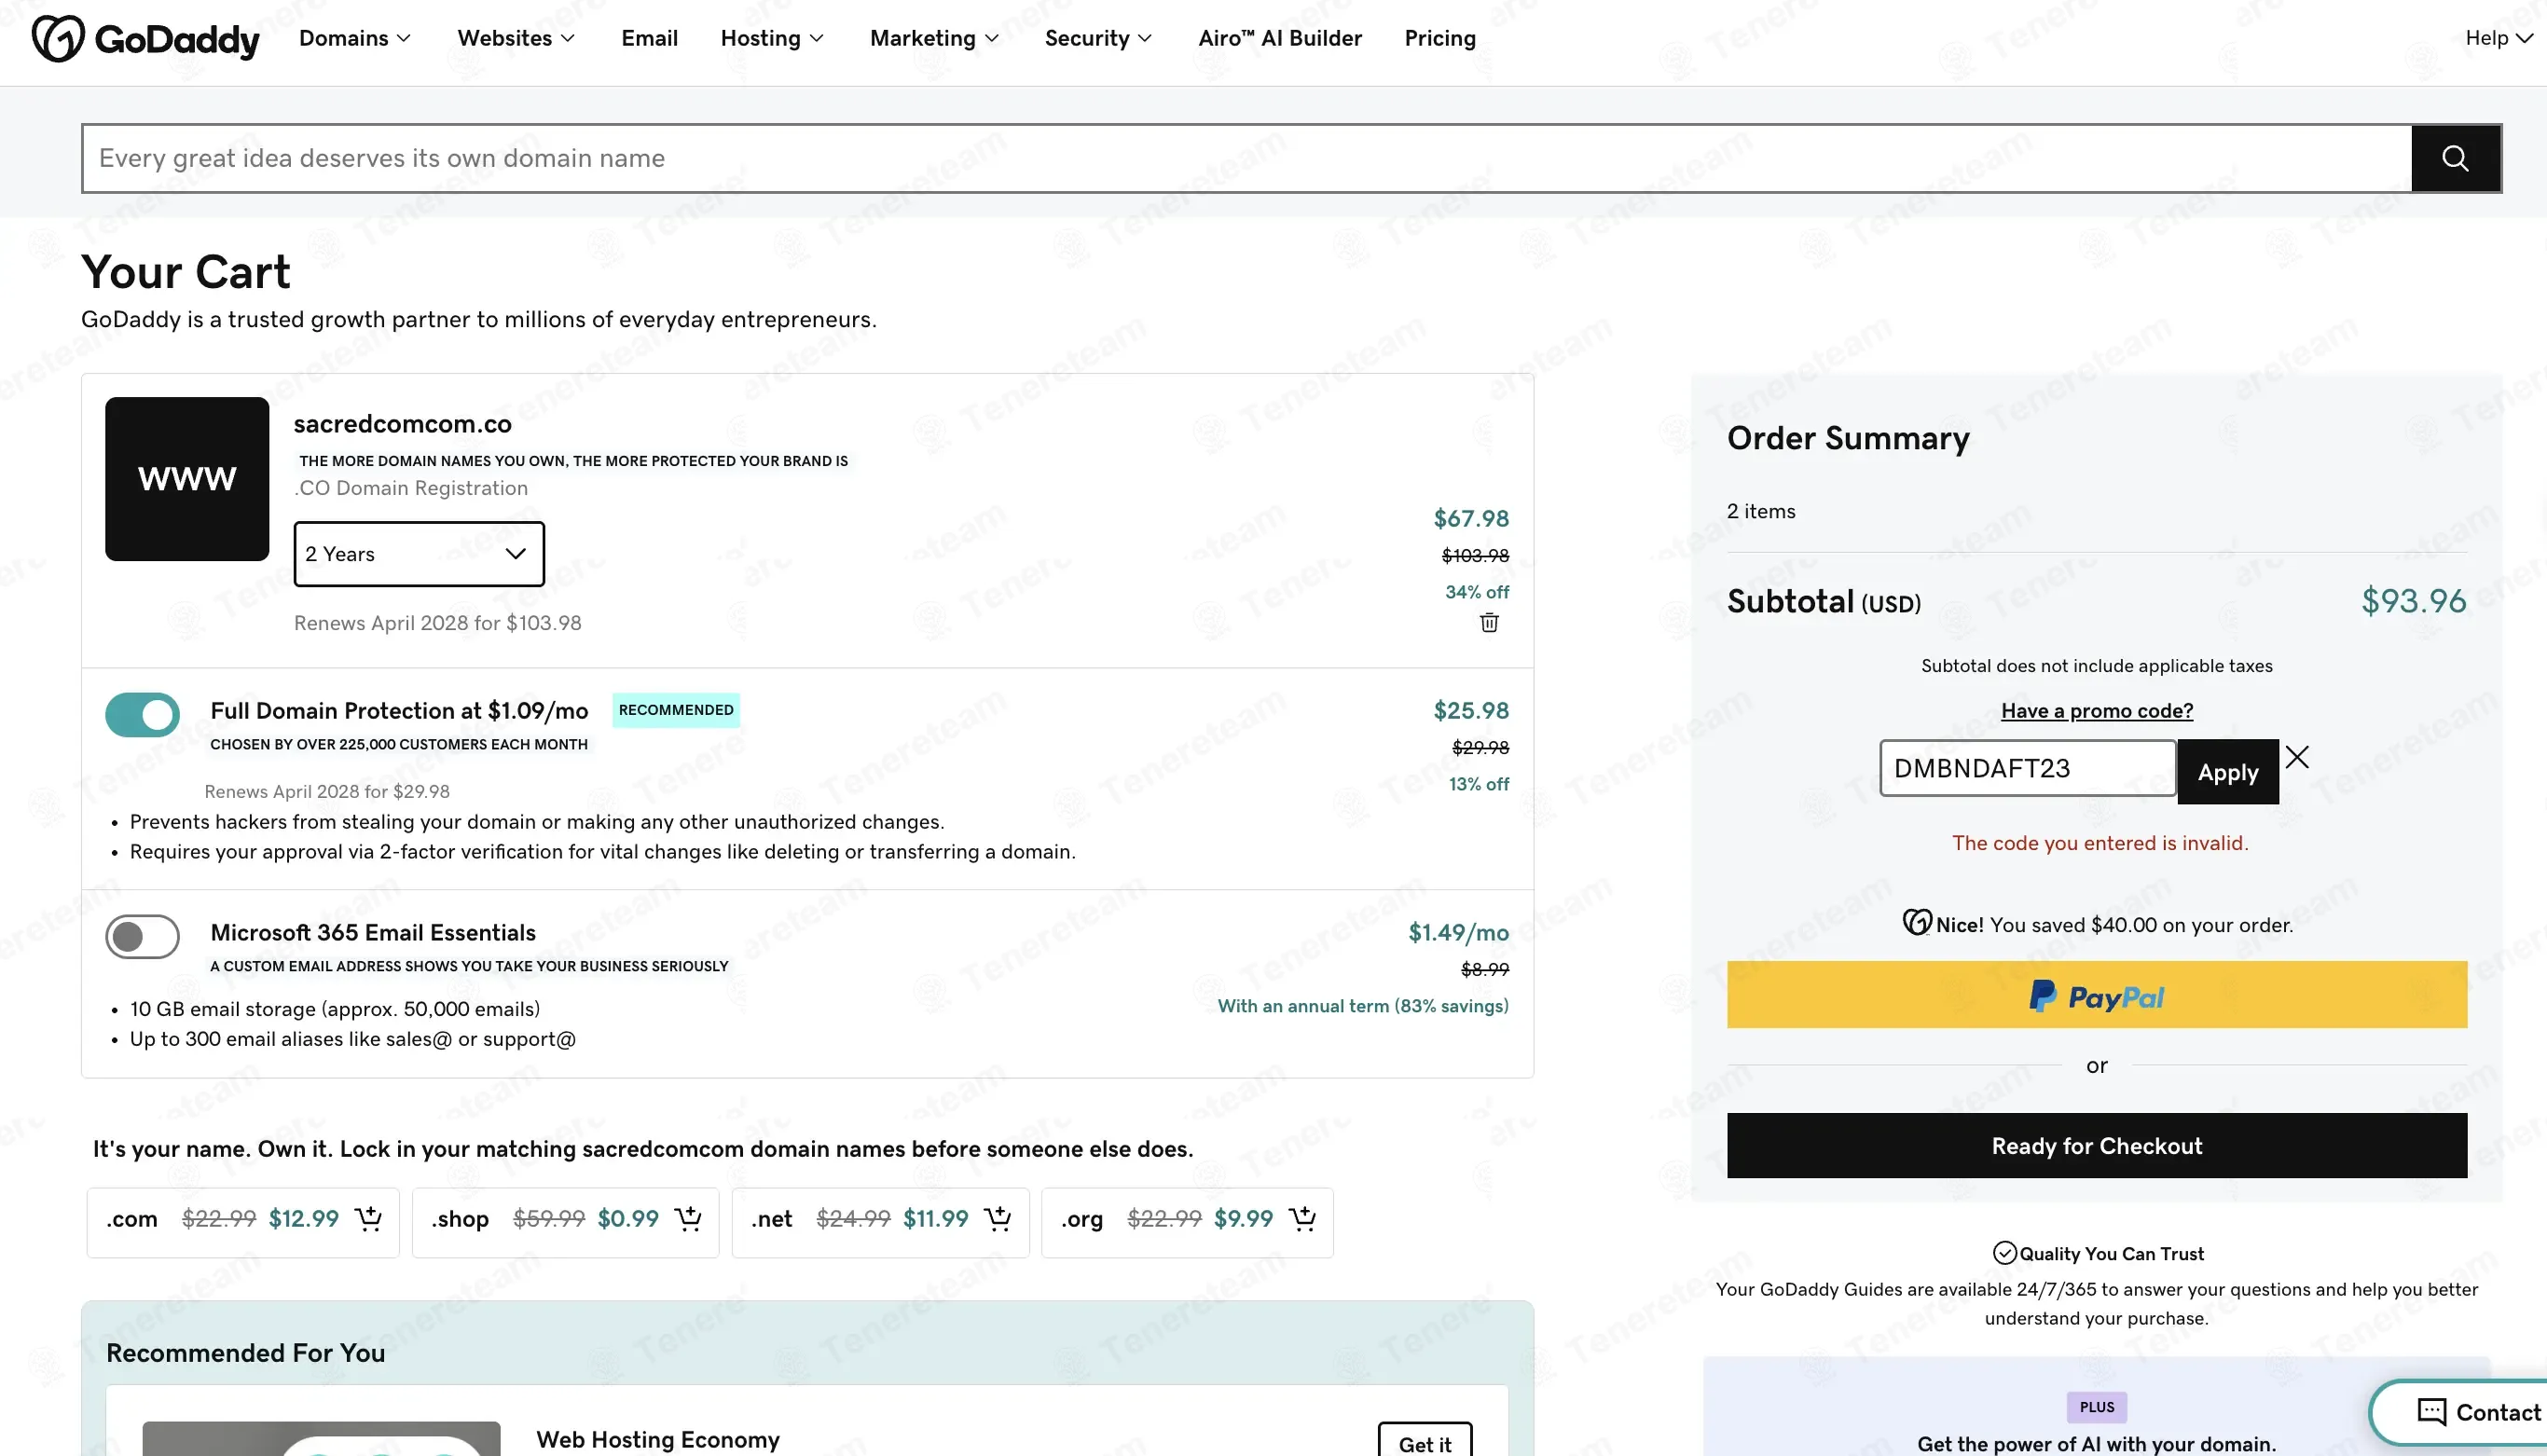The width and height of the screenshot is (2547, 1456).
Task: Click the Quality You Can Trust checkmark icon
Action: click(x=2004, y=1253)
